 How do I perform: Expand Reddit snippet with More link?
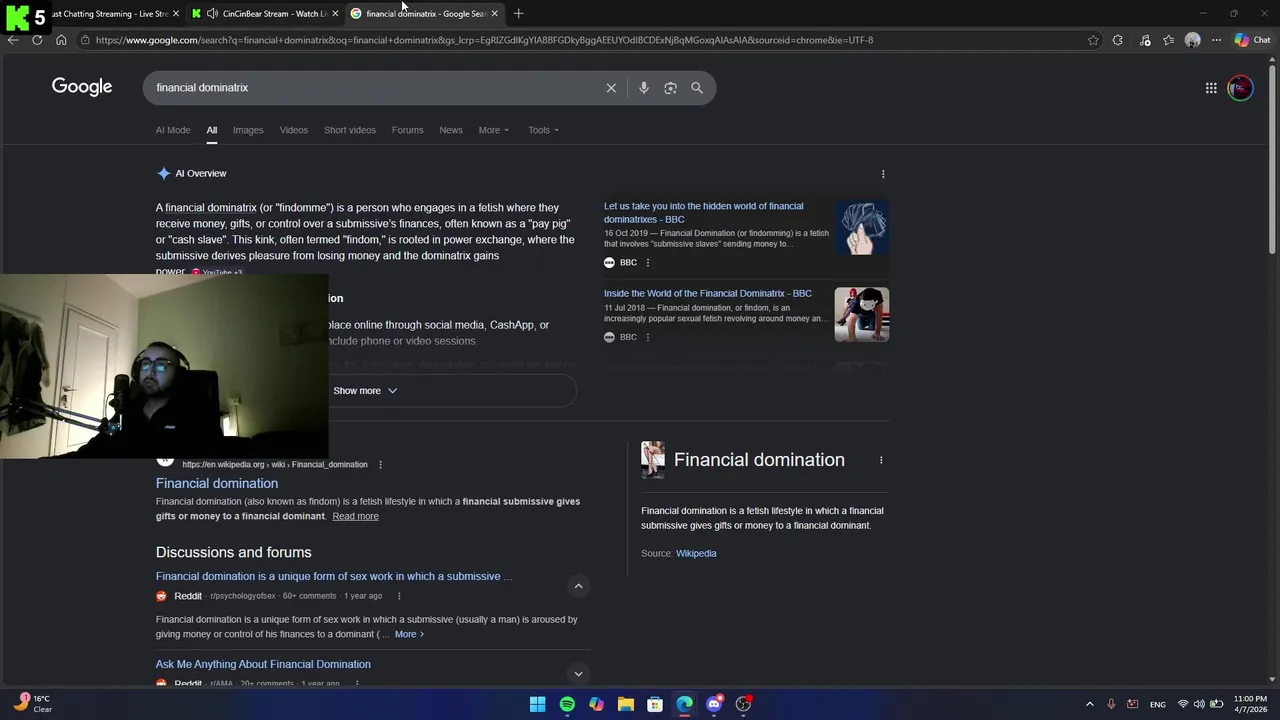pos(408,634)
